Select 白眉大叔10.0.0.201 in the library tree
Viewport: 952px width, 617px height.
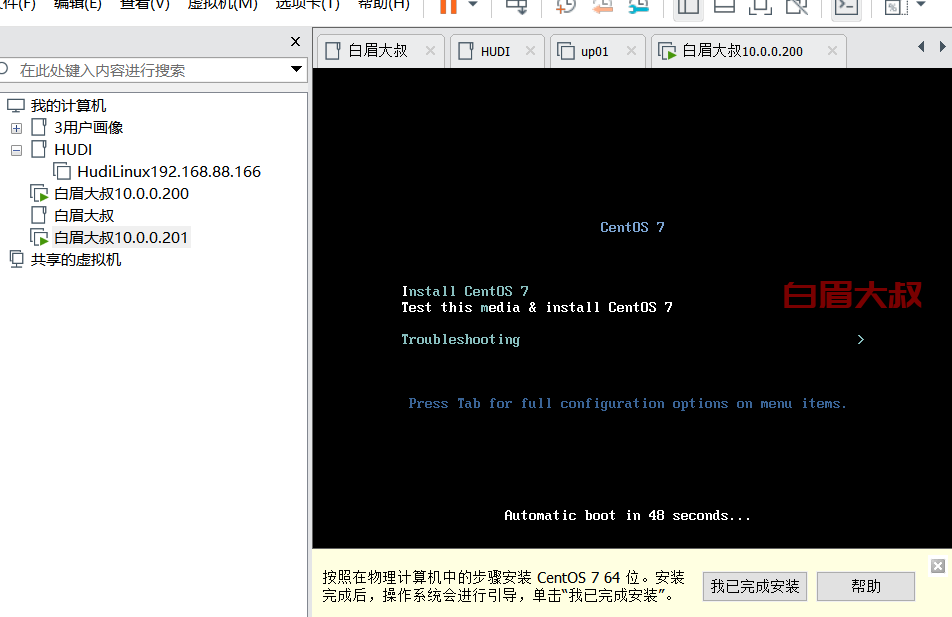121,237
